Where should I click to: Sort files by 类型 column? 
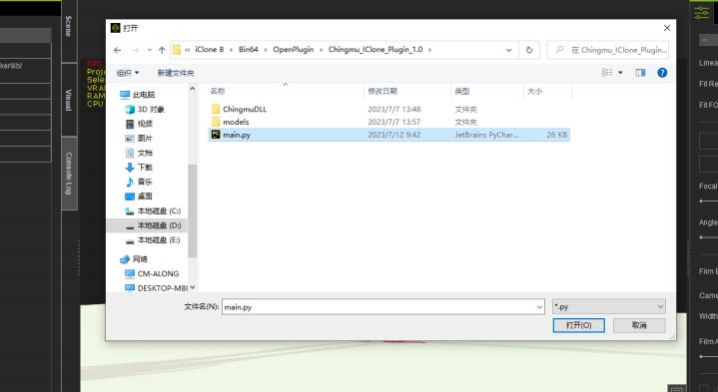[x=462, y=91]
